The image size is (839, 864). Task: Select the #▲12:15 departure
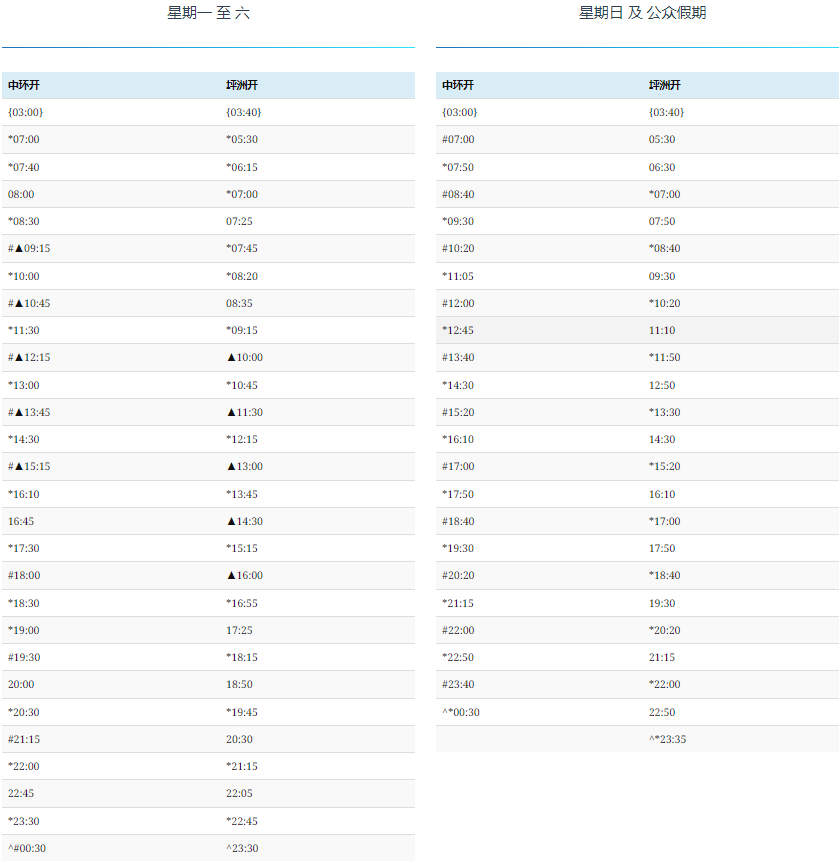tap(29, 357)
